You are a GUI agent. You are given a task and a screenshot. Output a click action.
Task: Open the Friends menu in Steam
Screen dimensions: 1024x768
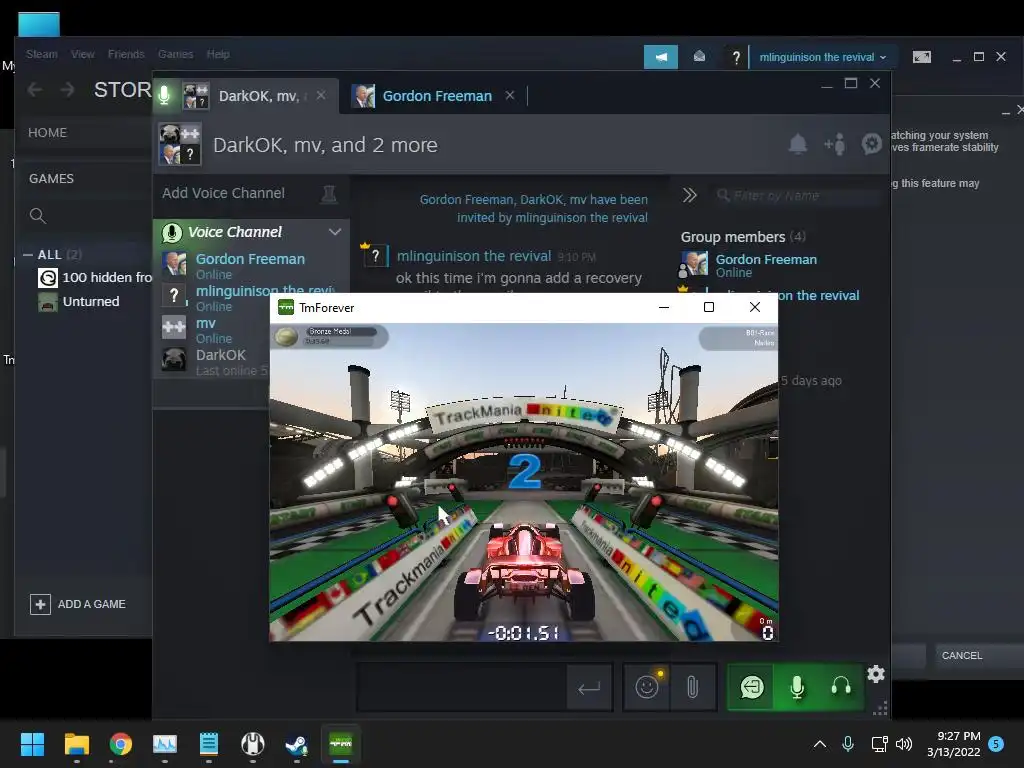click(126, 54)
